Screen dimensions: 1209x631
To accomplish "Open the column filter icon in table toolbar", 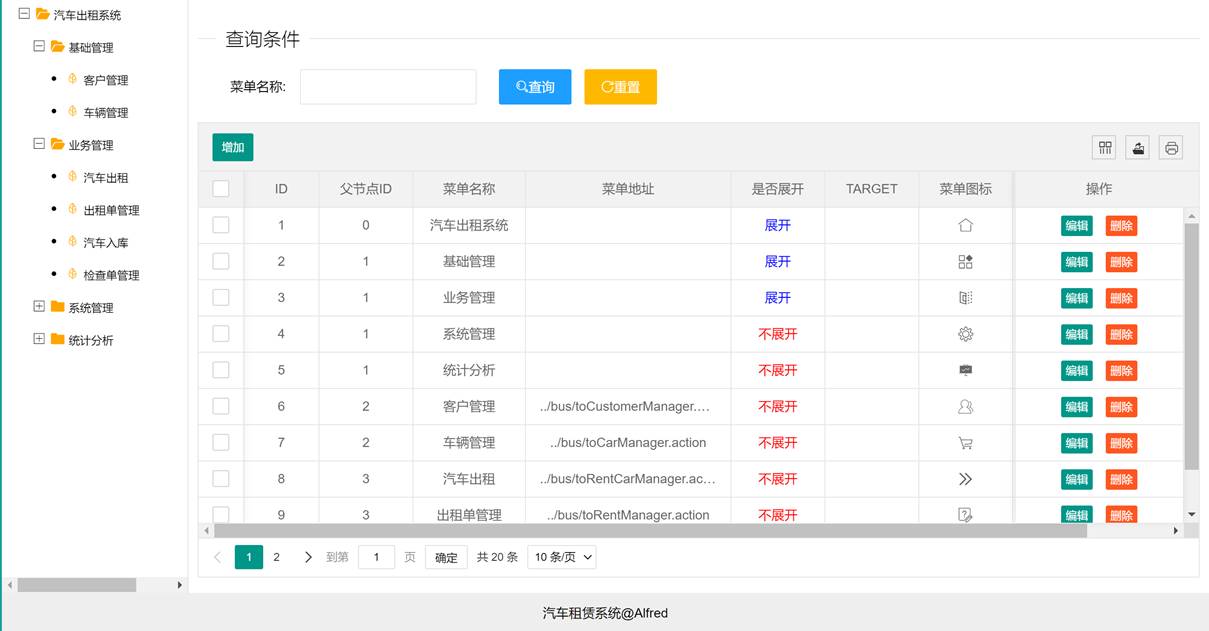I will pyautogui.click(x=1105, y=148).
